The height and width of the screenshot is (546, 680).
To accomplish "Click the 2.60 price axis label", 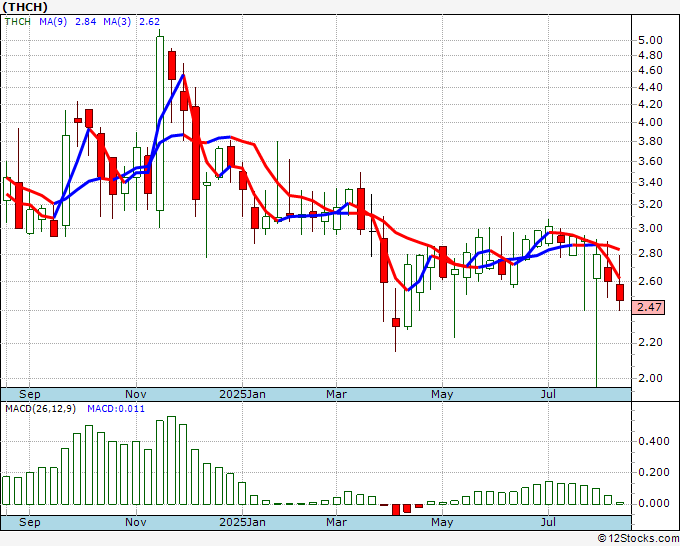I will (651, 281).
